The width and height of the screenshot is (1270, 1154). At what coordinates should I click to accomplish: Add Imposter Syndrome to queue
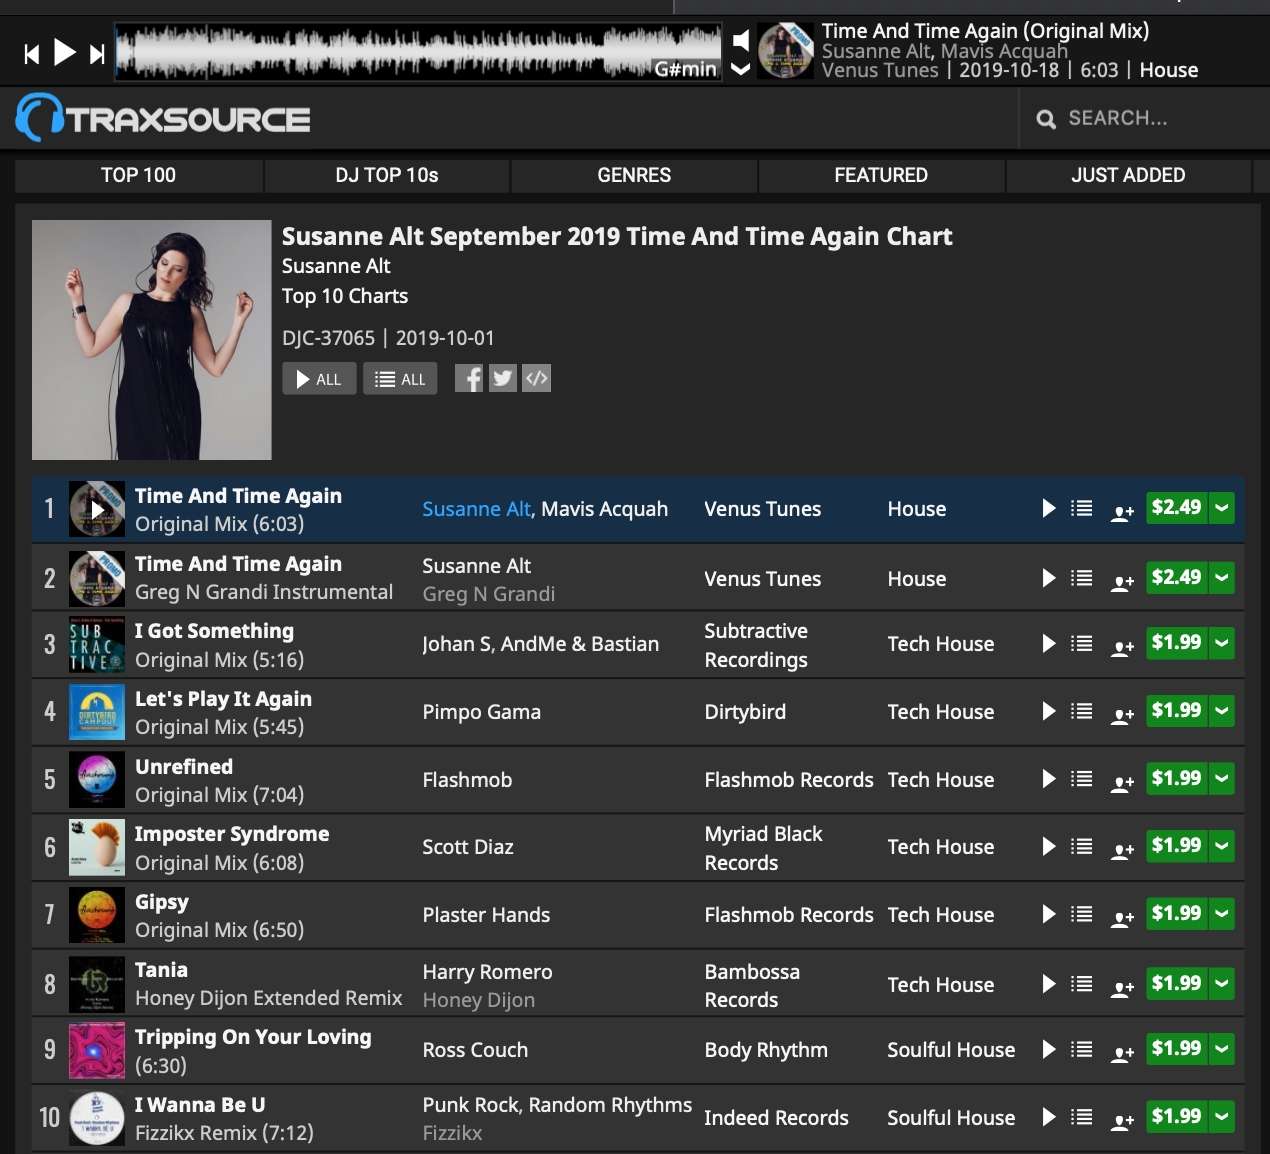pos(1081,846)
